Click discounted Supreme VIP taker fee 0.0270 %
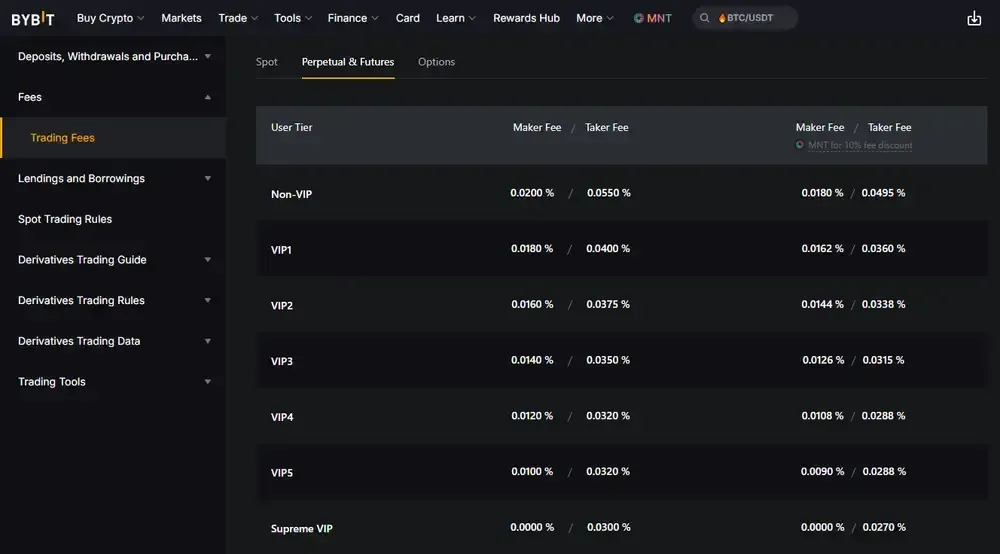1000x554 pixels. click(884, 527)
